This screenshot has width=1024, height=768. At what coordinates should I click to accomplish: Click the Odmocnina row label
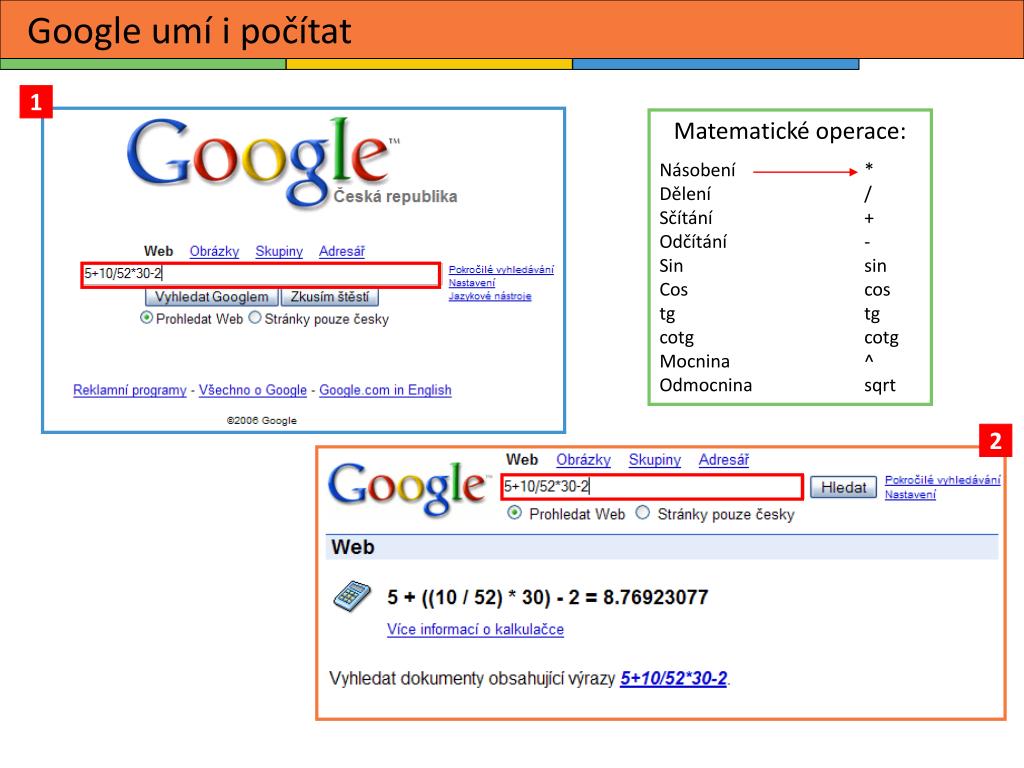(705, 385)
